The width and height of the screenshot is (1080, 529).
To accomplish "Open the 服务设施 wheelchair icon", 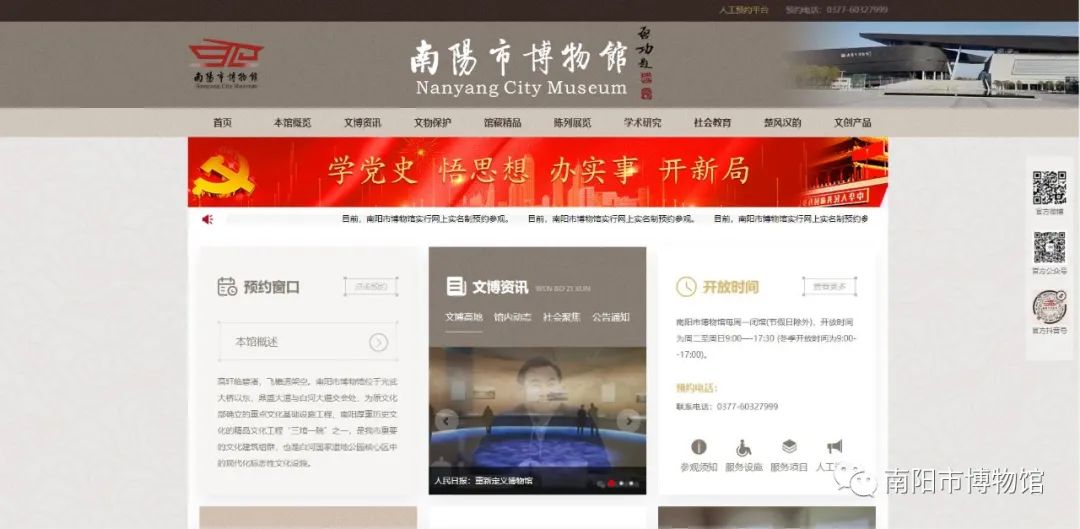I will [744, 447].
